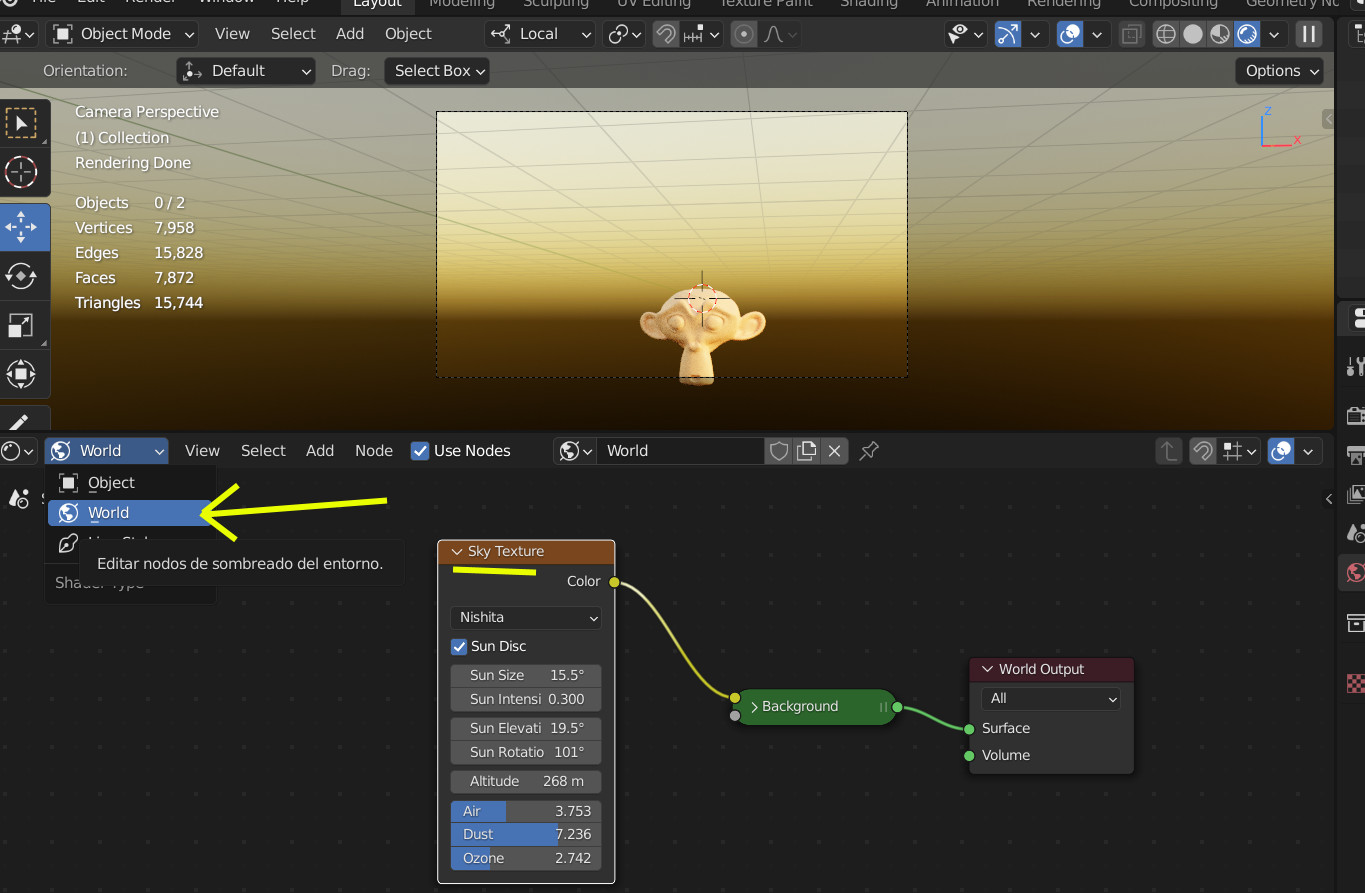Select the Select Box tool in the viewport toolbar
This screenshot has width=1365, height=893.
(21, 124)
